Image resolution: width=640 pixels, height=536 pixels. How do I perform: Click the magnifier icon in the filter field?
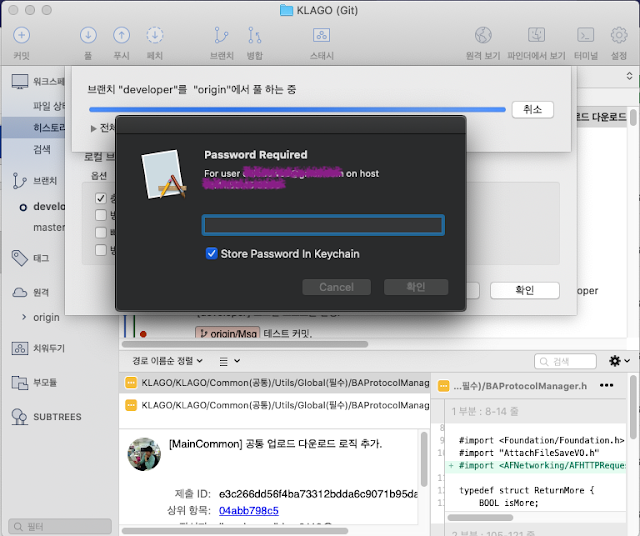tap(18, 527)
